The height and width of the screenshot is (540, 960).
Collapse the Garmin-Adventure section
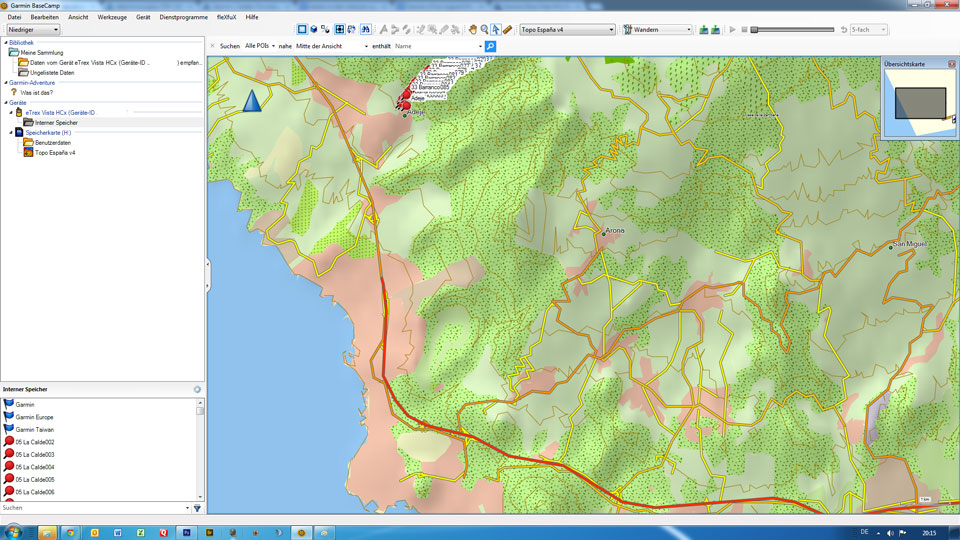(x=6, y=83)
